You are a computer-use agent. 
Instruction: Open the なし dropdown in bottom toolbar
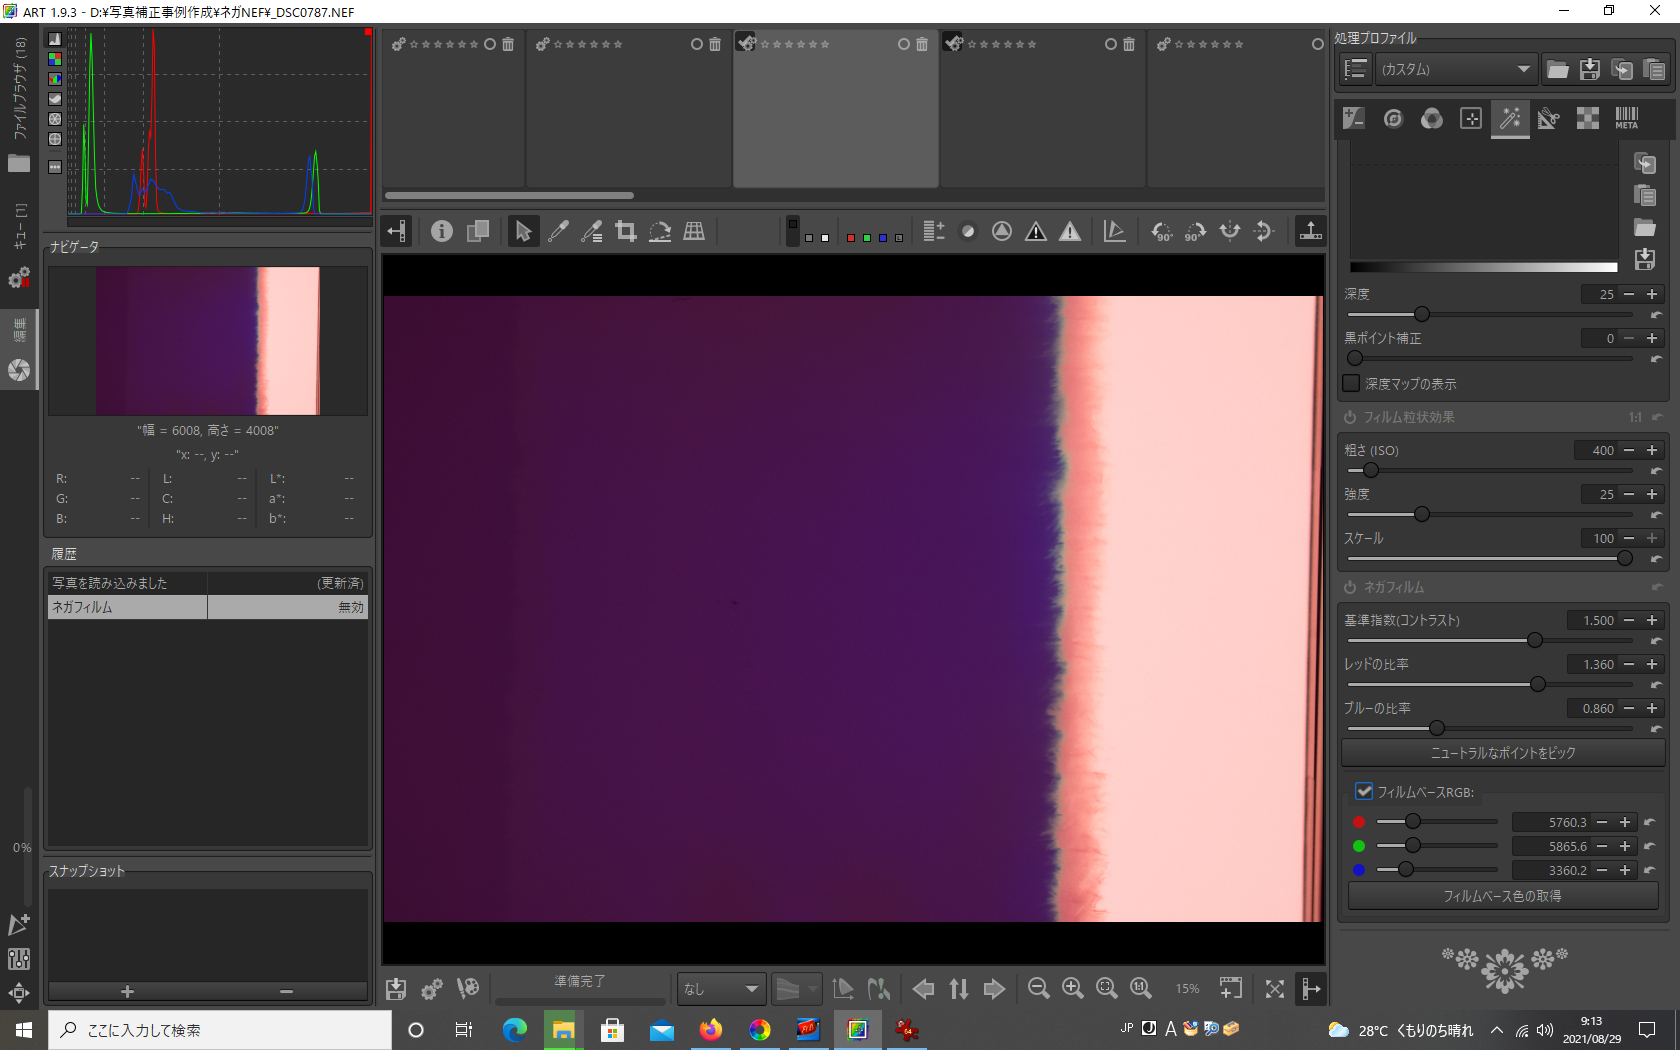point(721,989)
